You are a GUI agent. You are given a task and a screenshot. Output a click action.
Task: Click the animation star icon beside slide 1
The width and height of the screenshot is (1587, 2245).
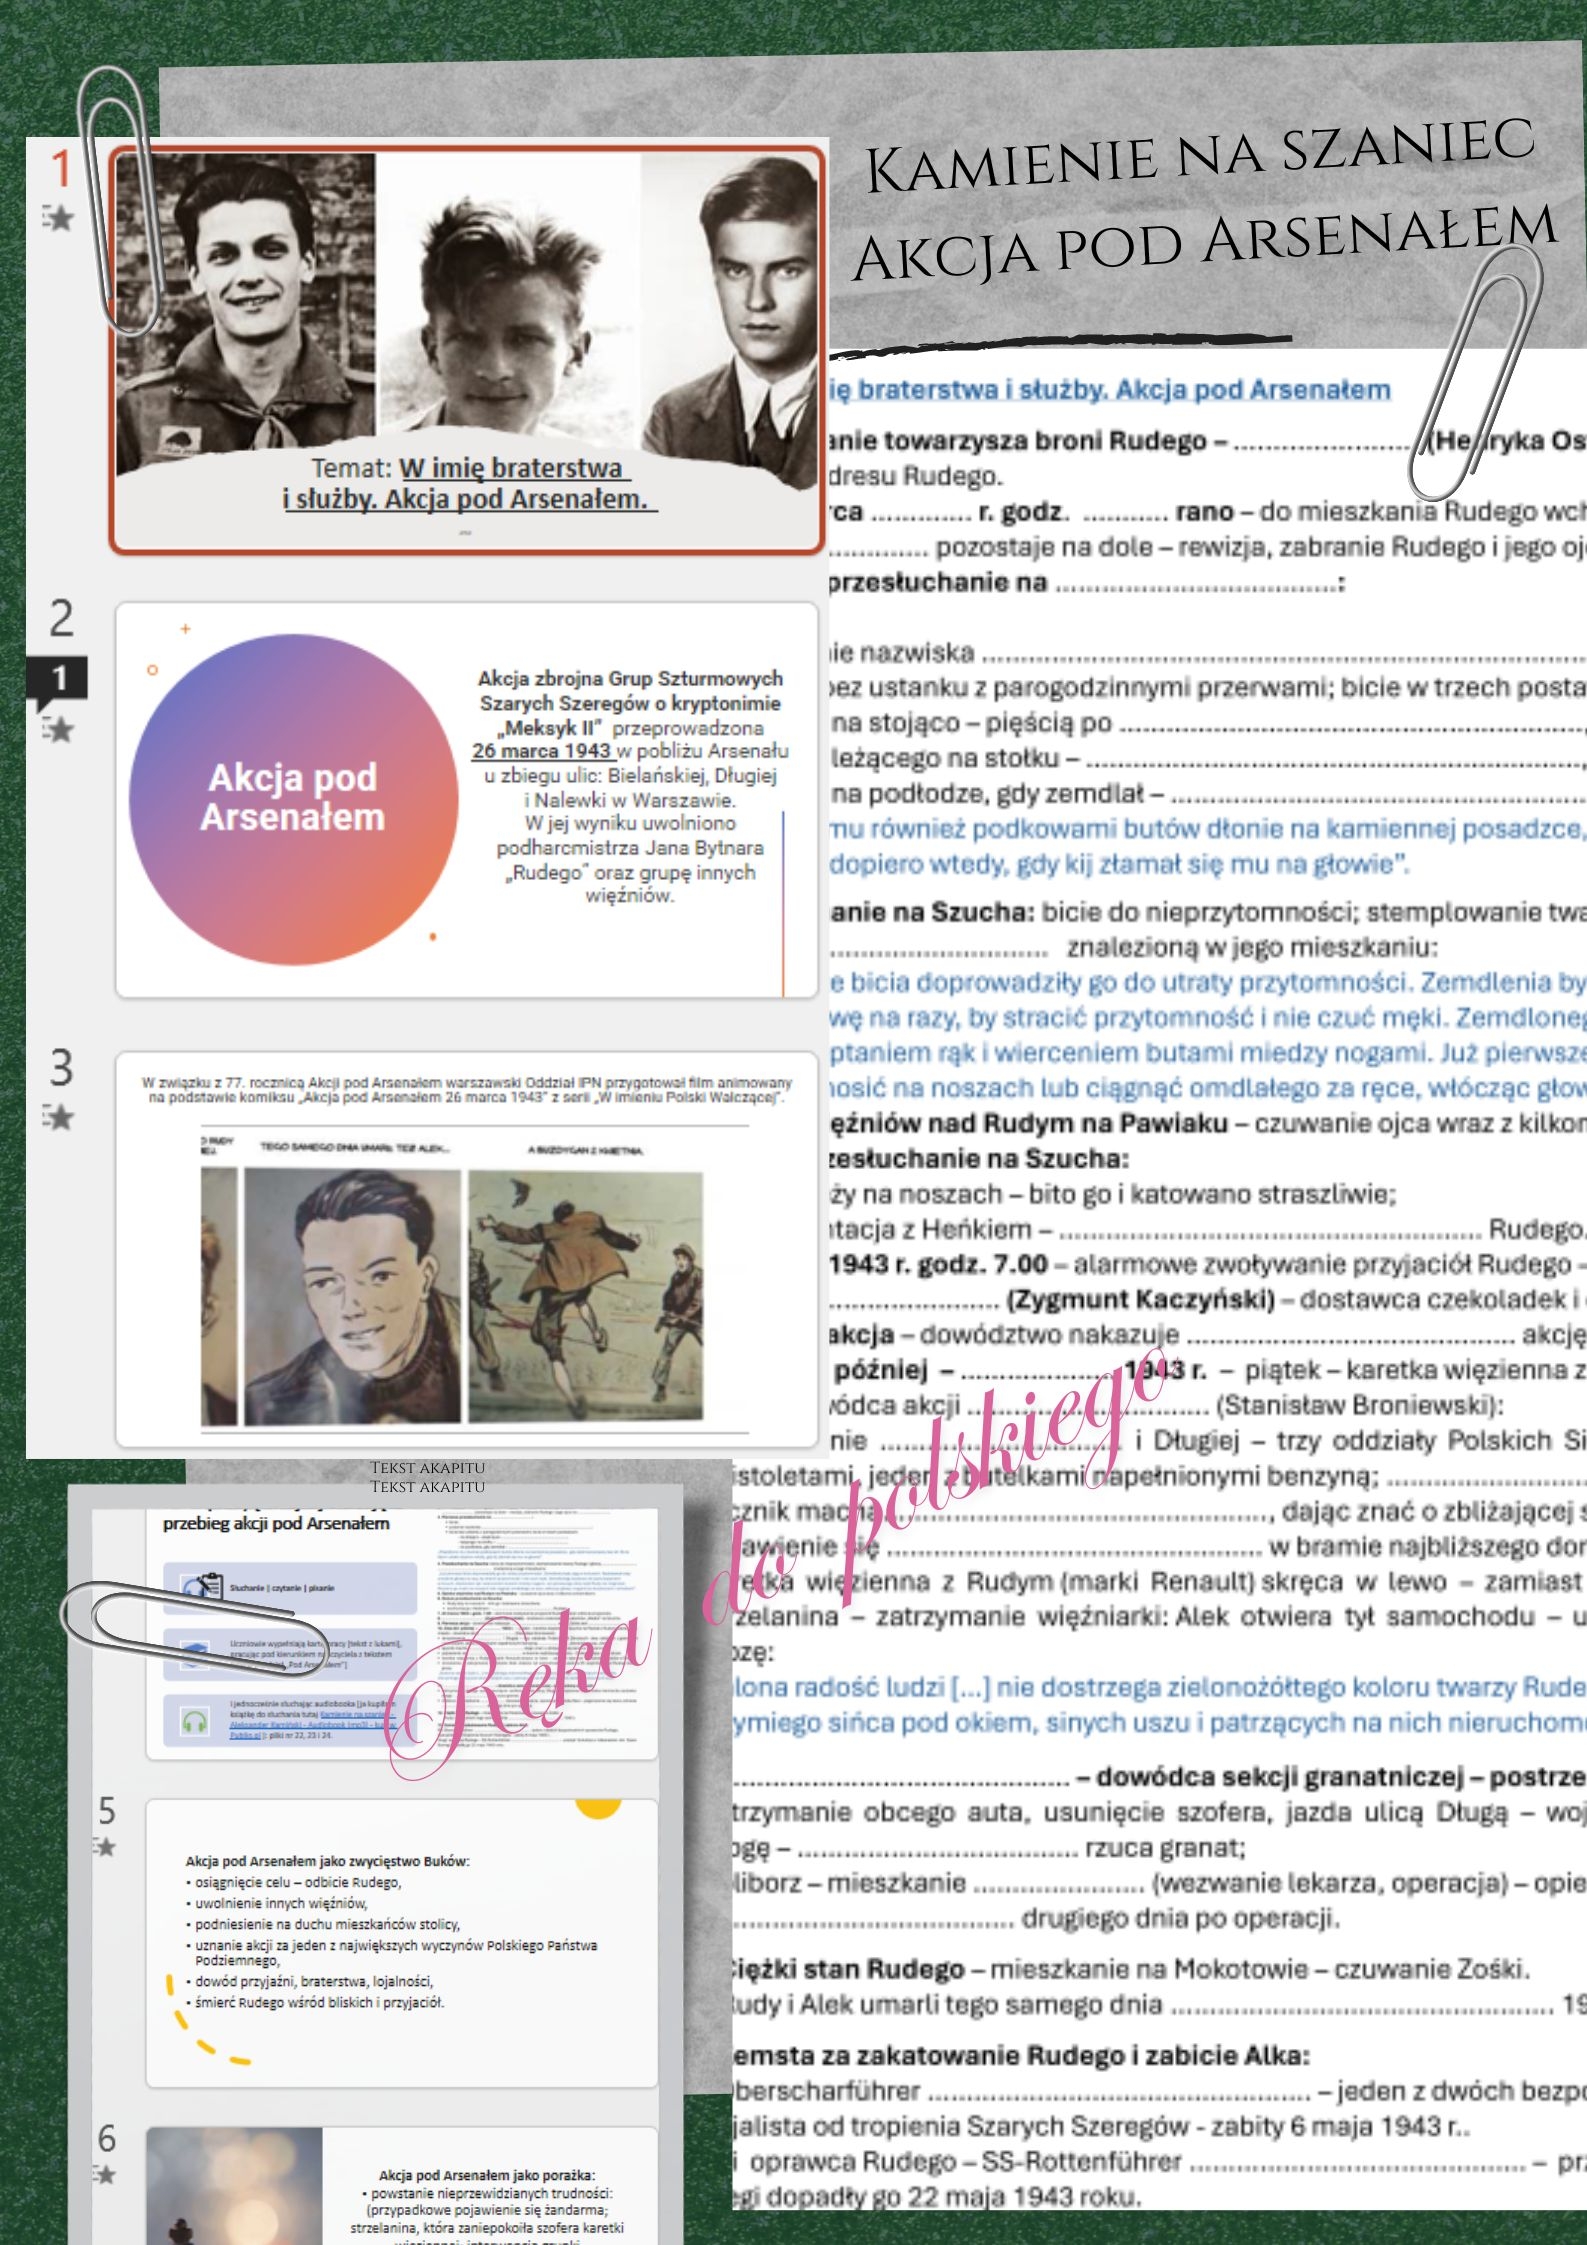(59, 217)
